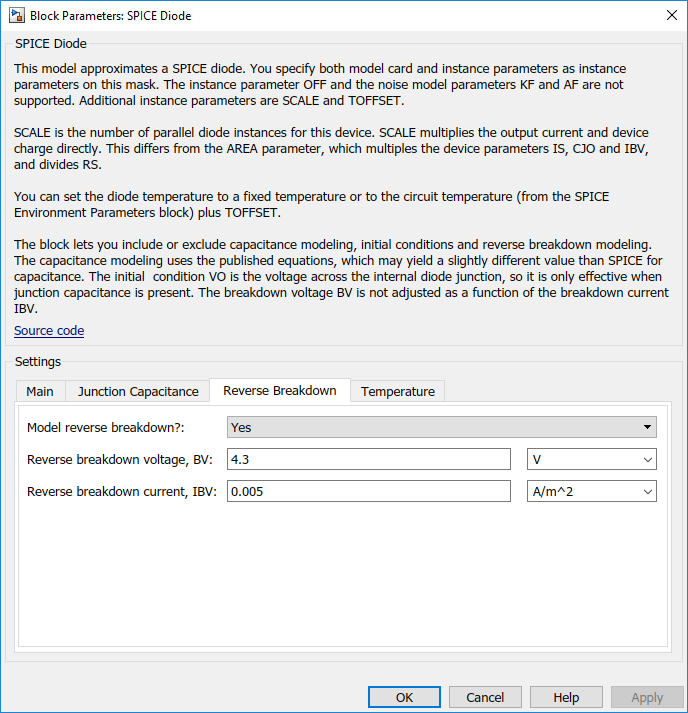Open the BV unit dropdown showing V
Image resolution: width=688 pixels, height=713 pixels.
pos(592,459)
